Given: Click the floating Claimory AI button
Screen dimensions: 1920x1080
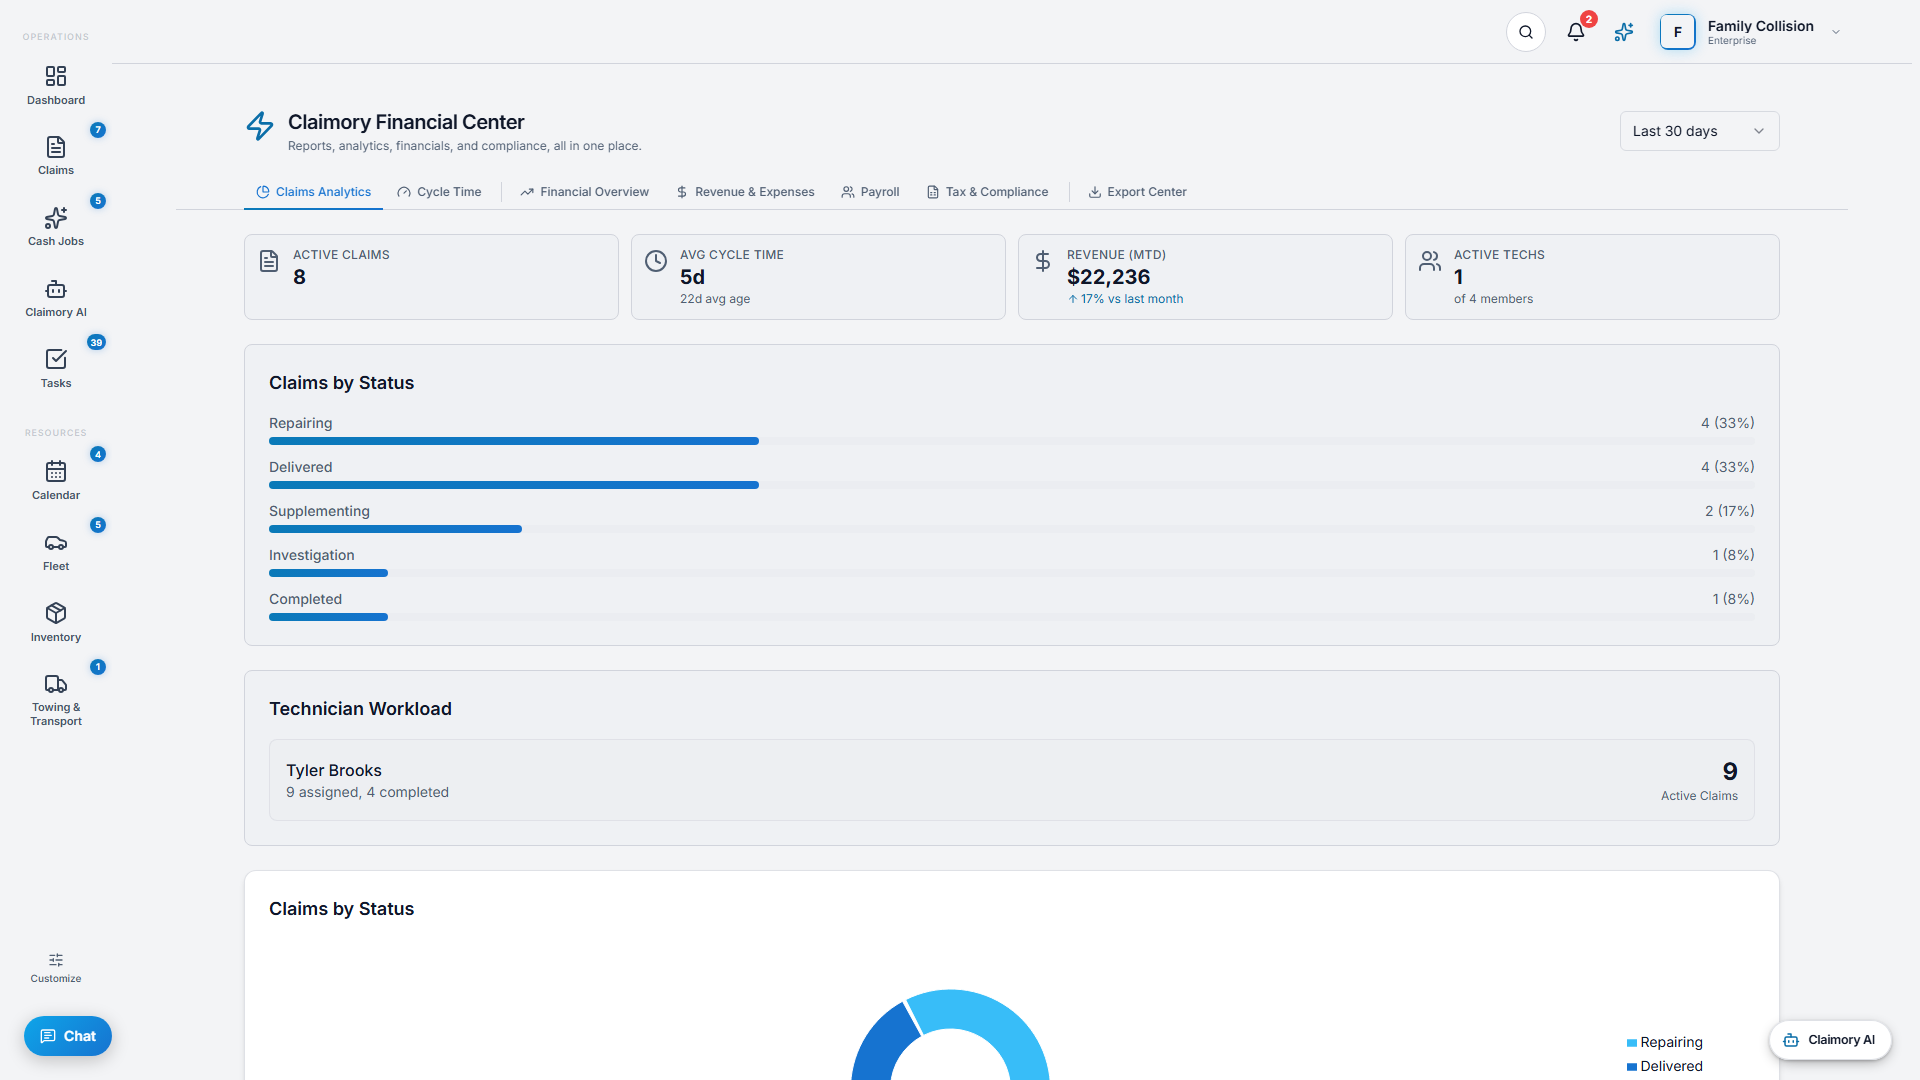Looking at the screenshot, I should coord(1830,1040).
